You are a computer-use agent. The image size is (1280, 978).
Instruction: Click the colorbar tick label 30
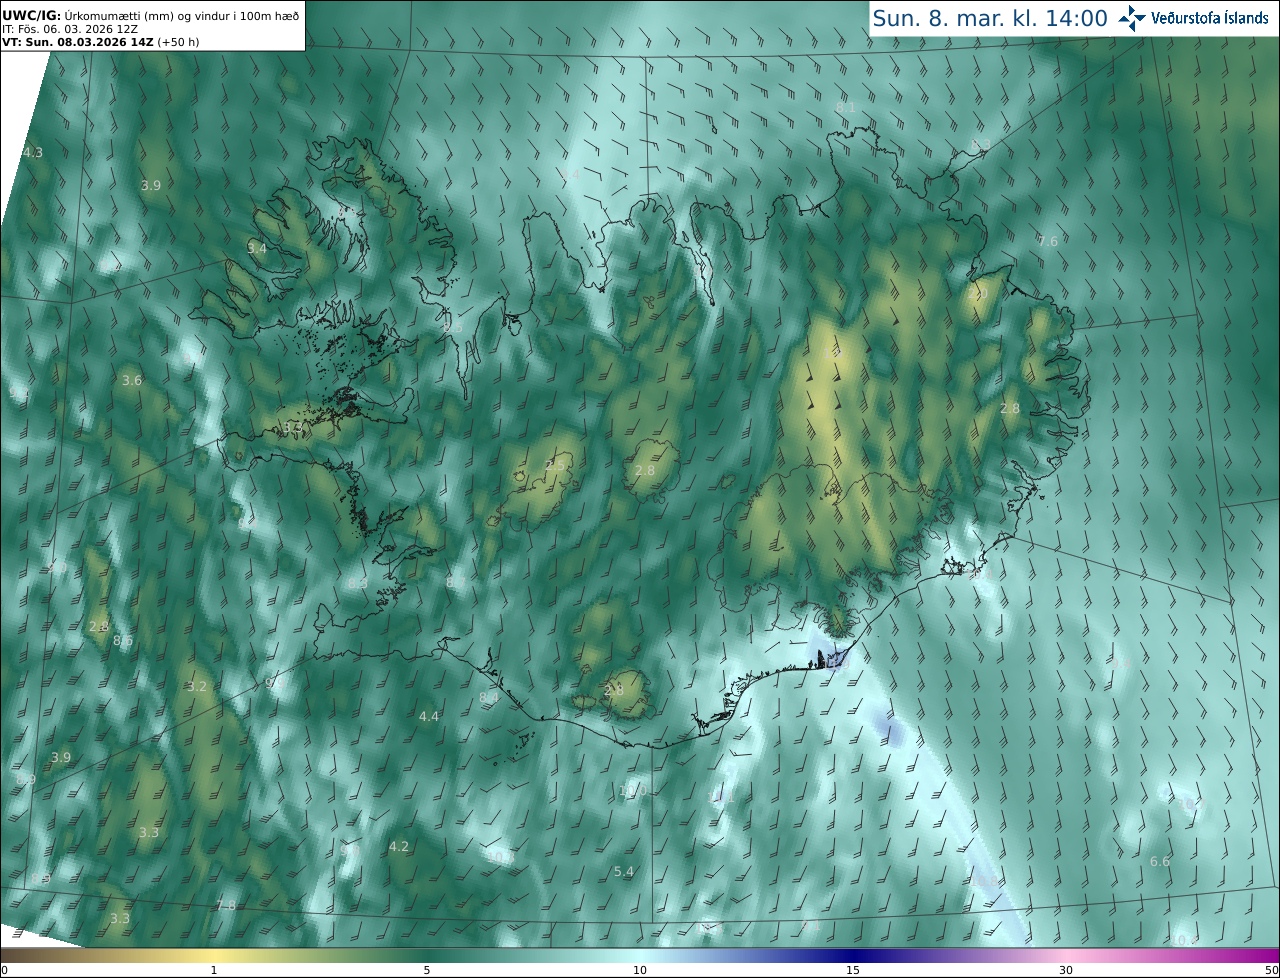pyautogui.click(x=1066, y=970)
